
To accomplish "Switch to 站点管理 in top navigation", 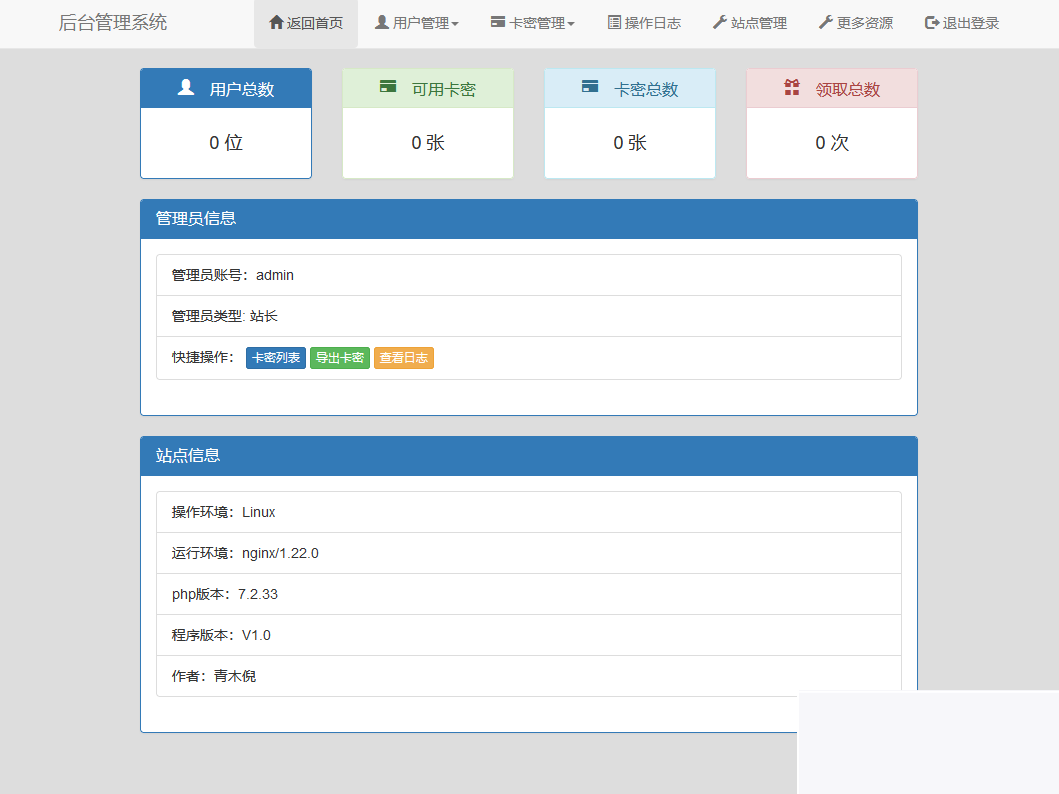I will click(750, 23).
